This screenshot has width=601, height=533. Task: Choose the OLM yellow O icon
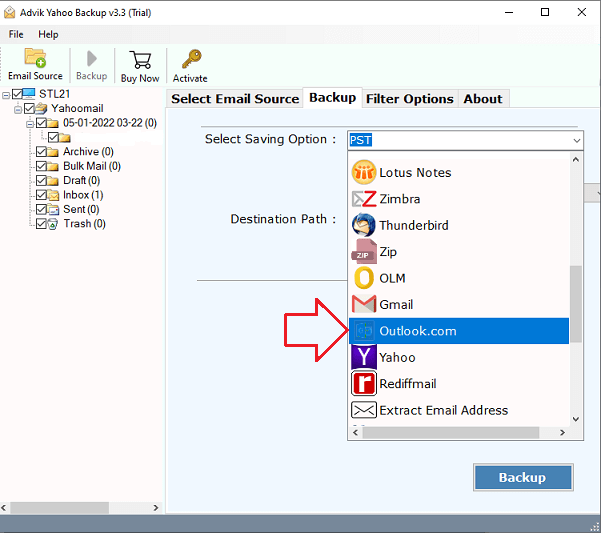click(363, 278)
